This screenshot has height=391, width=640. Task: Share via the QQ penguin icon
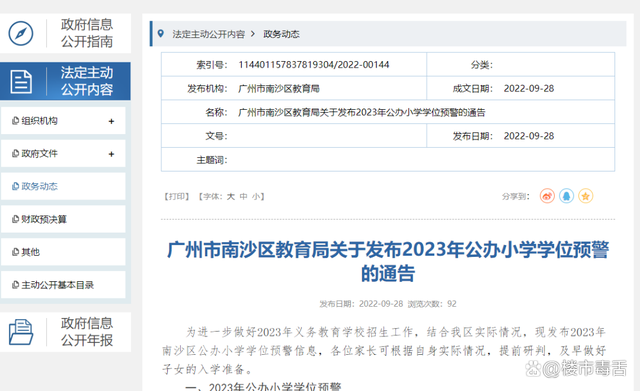[566, 196]
